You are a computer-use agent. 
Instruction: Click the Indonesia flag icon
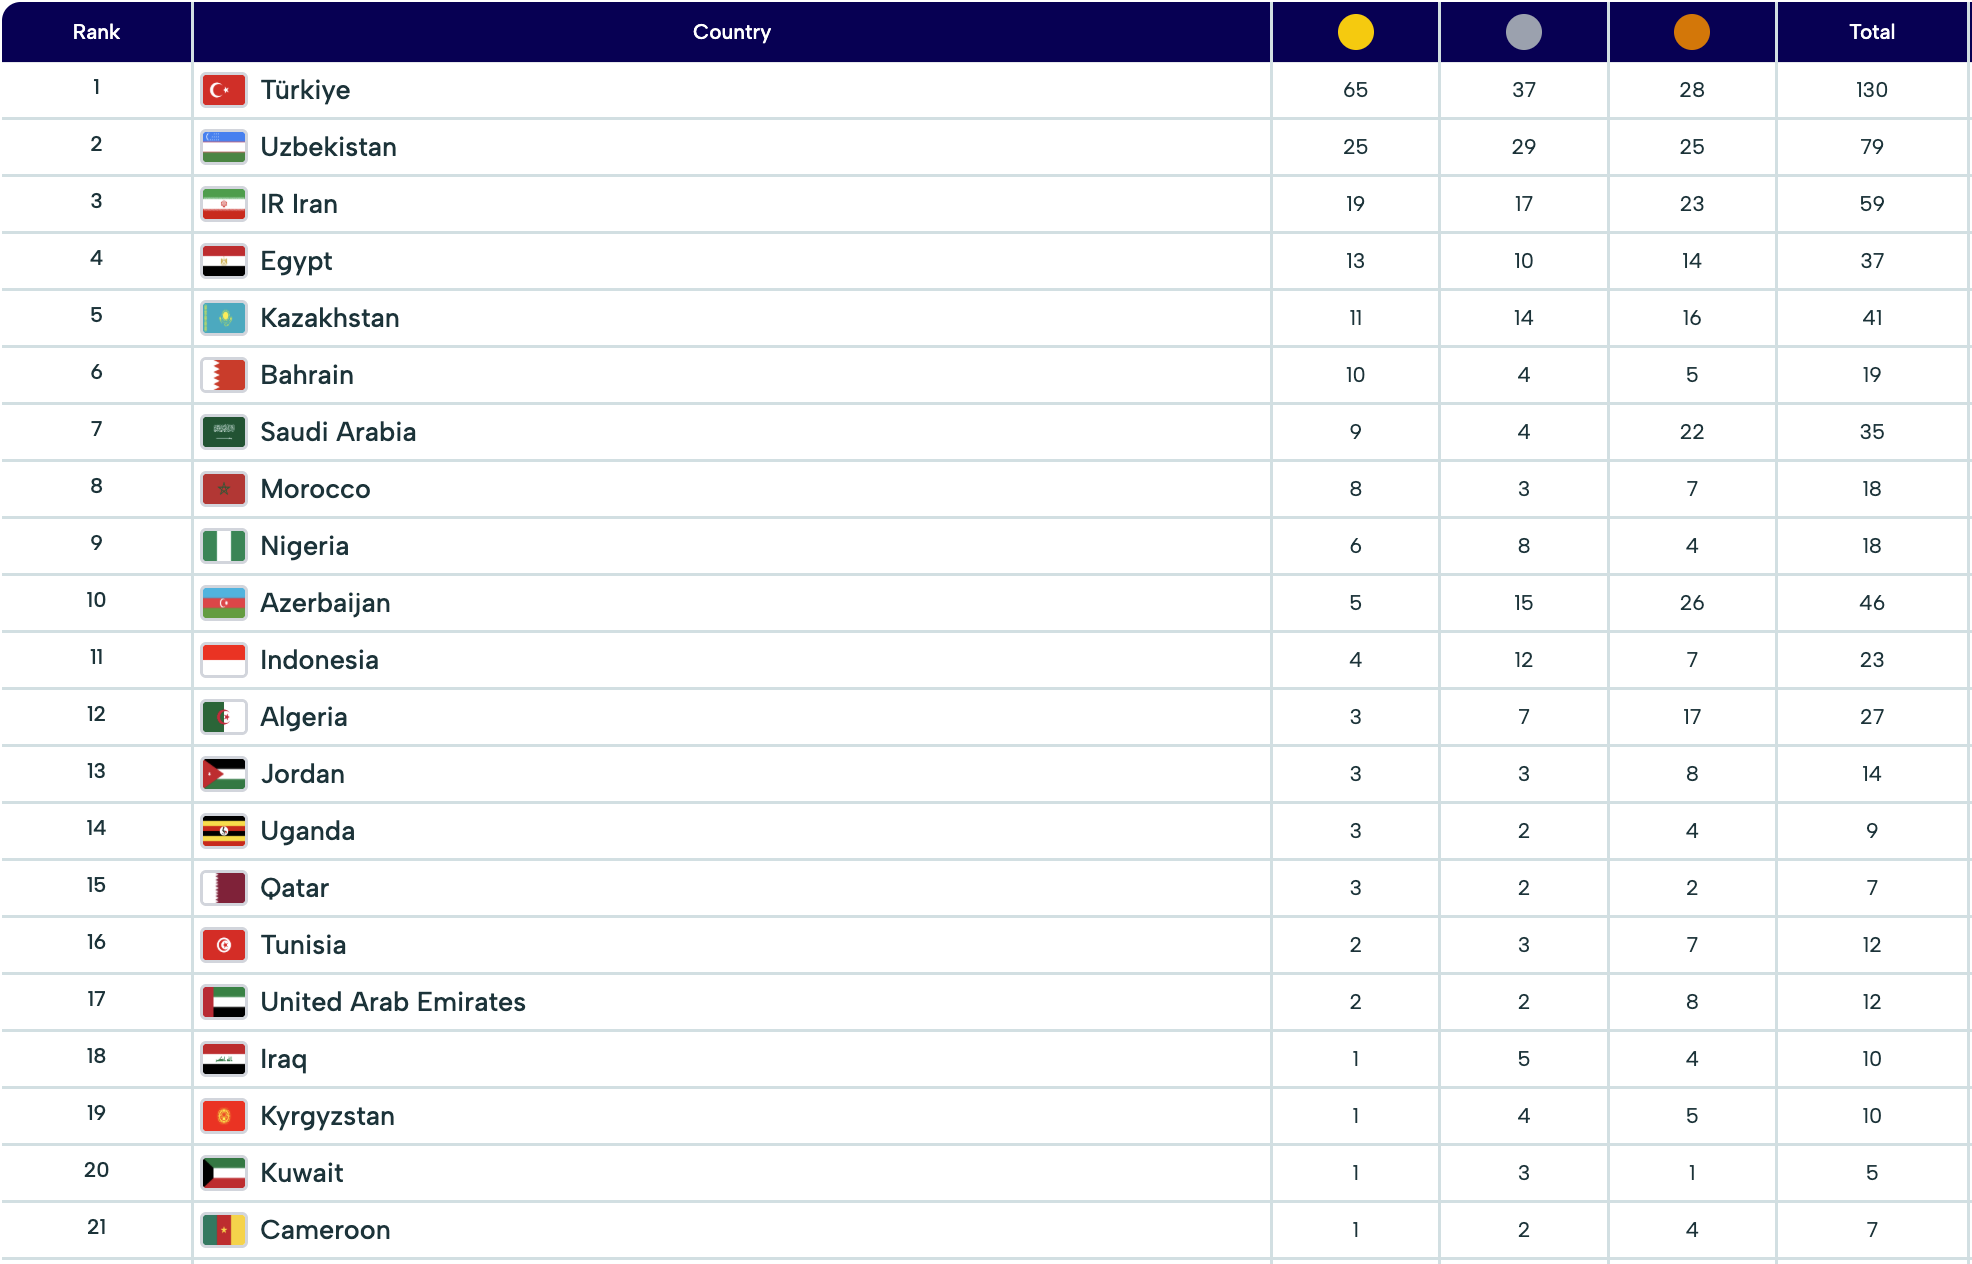pyautogui.click(x=223, y=660)
